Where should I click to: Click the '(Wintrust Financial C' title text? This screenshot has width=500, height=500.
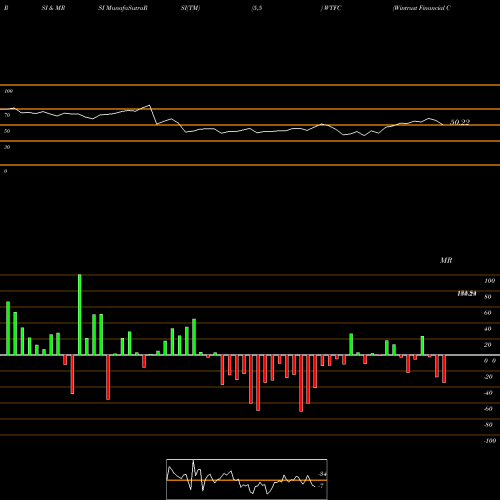tap(422, 8)
